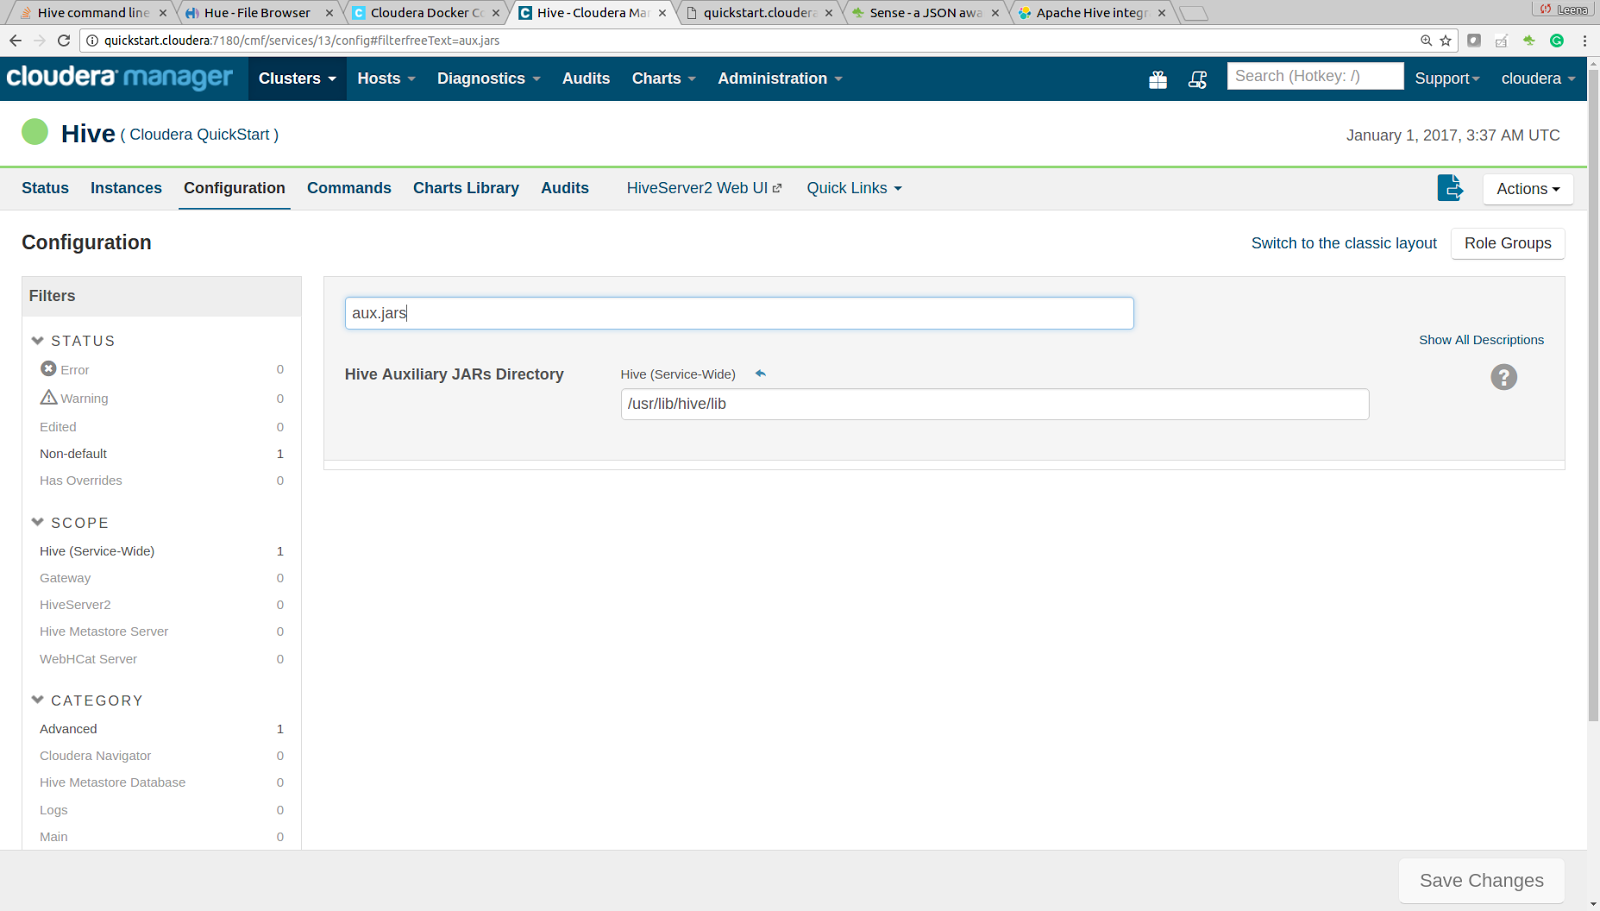This screenshot has width=1600, height=911.
Task: Click the green Grammarly extension icon
Action: tap(1557, 40)
